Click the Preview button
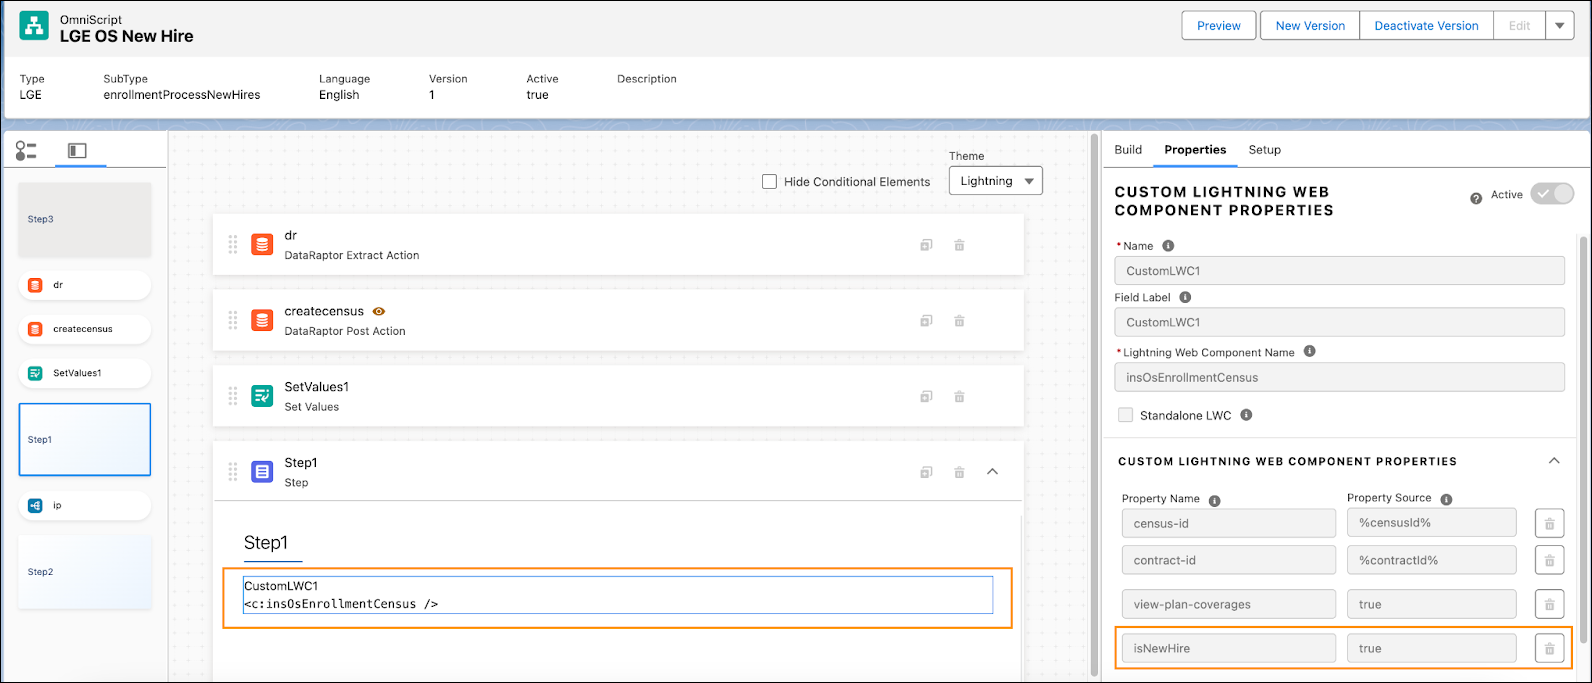This screenshot has height=683, width=1592. click(x=1219, y=26)
